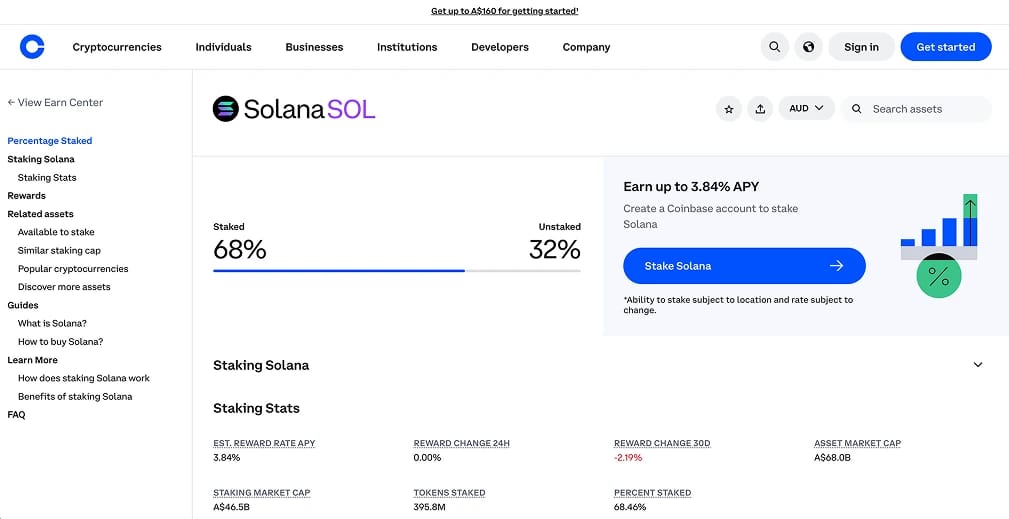1009x519 pixels.
Task: Click the A$46.5B staking cap value
Action: click(x=231, y=507)
